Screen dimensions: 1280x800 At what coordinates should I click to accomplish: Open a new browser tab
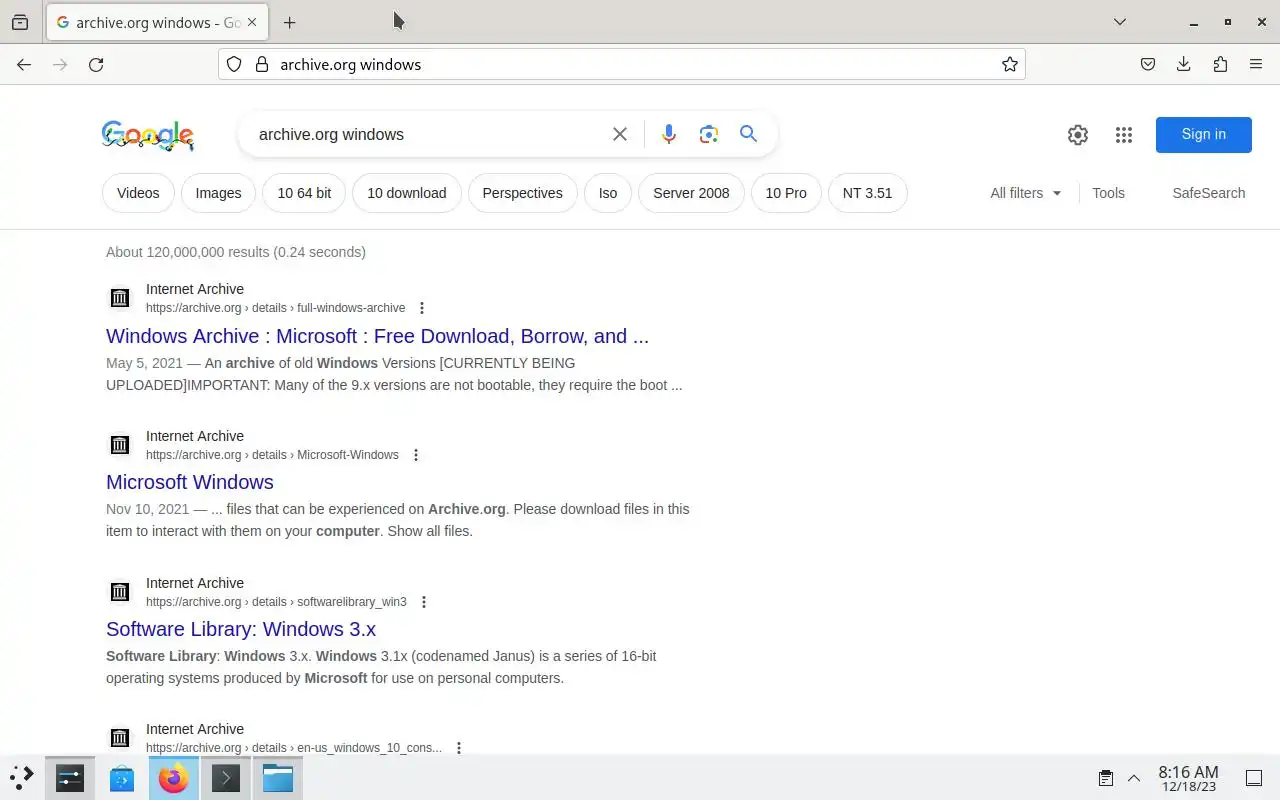(289, 22)
